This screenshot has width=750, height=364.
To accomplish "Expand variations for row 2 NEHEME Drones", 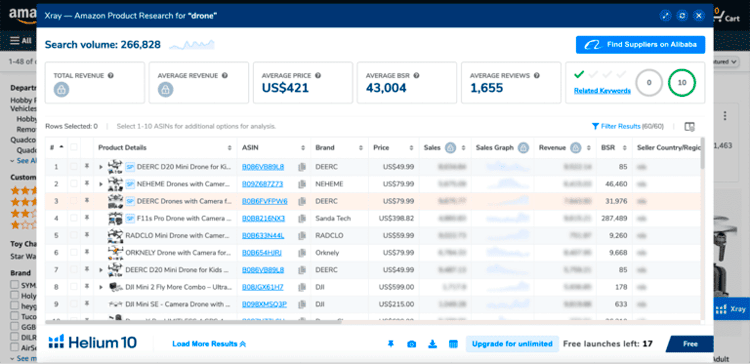I will click(x=101, y=184).
